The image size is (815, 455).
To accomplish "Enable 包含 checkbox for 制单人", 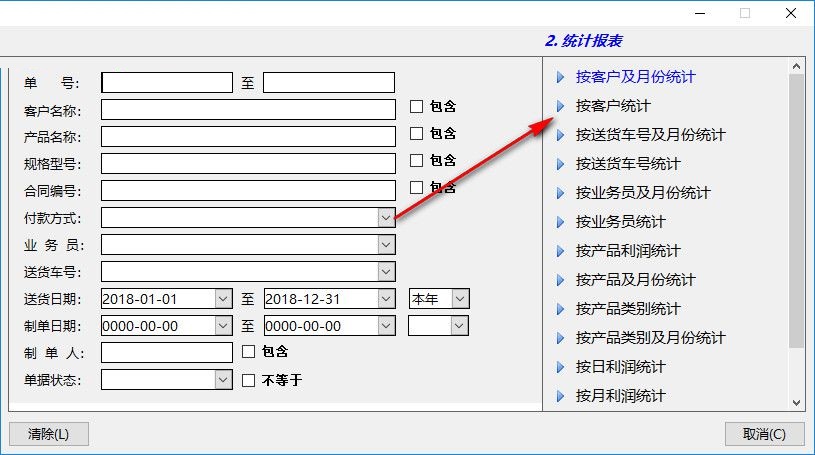I will pos(248,352).
